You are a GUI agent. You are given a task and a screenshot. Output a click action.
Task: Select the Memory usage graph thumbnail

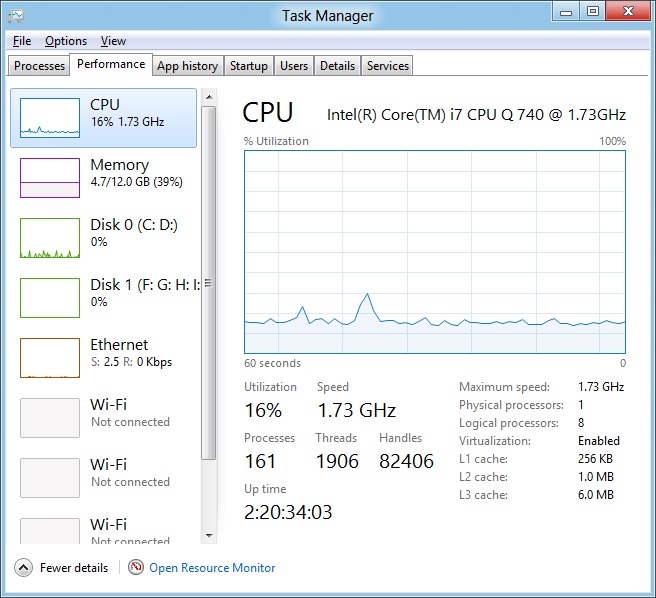pos(50,178)
